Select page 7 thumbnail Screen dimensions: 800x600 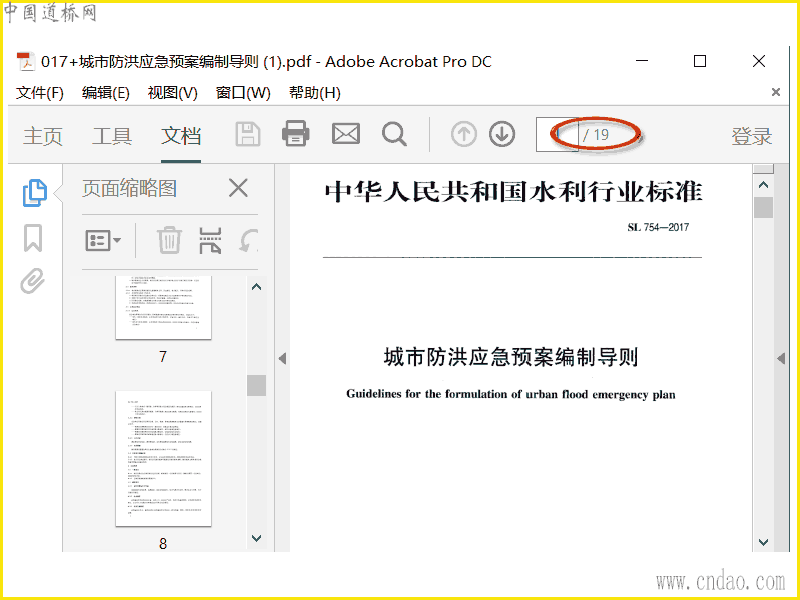(163, 308)
